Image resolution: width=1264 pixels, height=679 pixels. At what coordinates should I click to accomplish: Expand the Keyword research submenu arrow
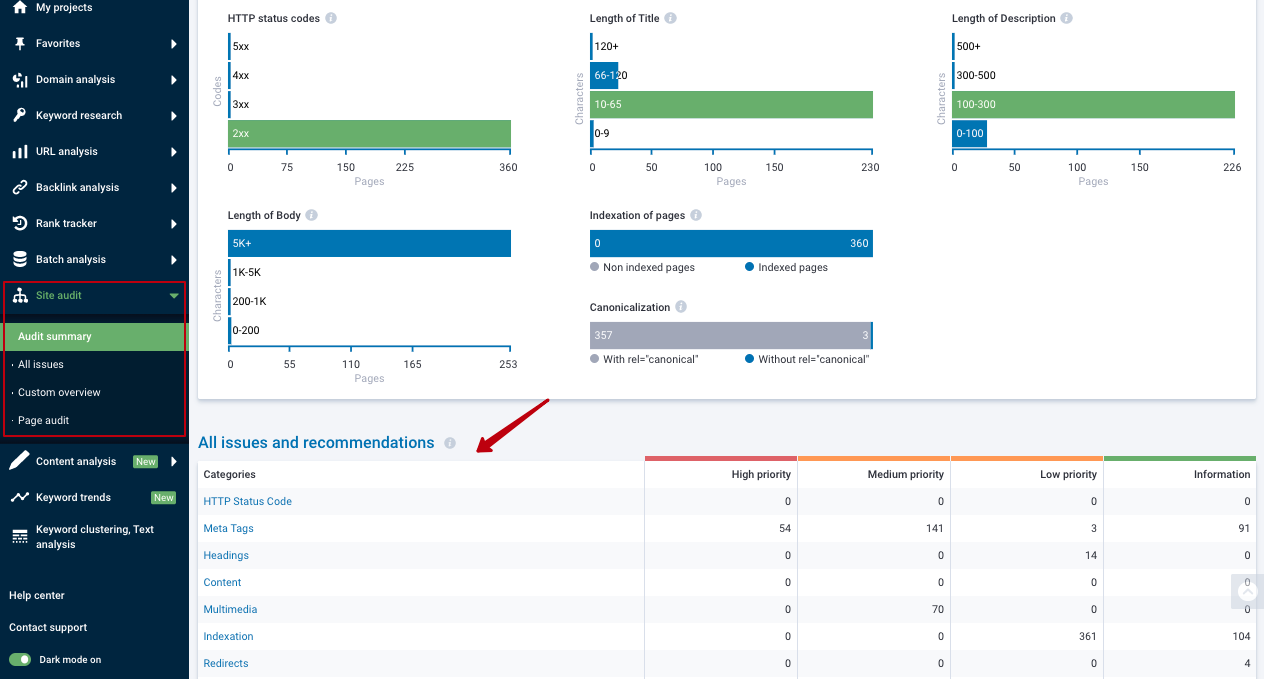174,116
